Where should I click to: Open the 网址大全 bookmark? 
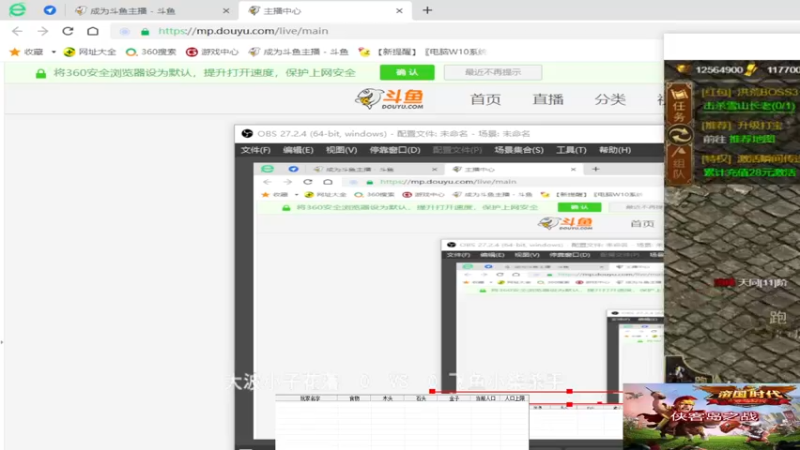[x=89, y=52]
